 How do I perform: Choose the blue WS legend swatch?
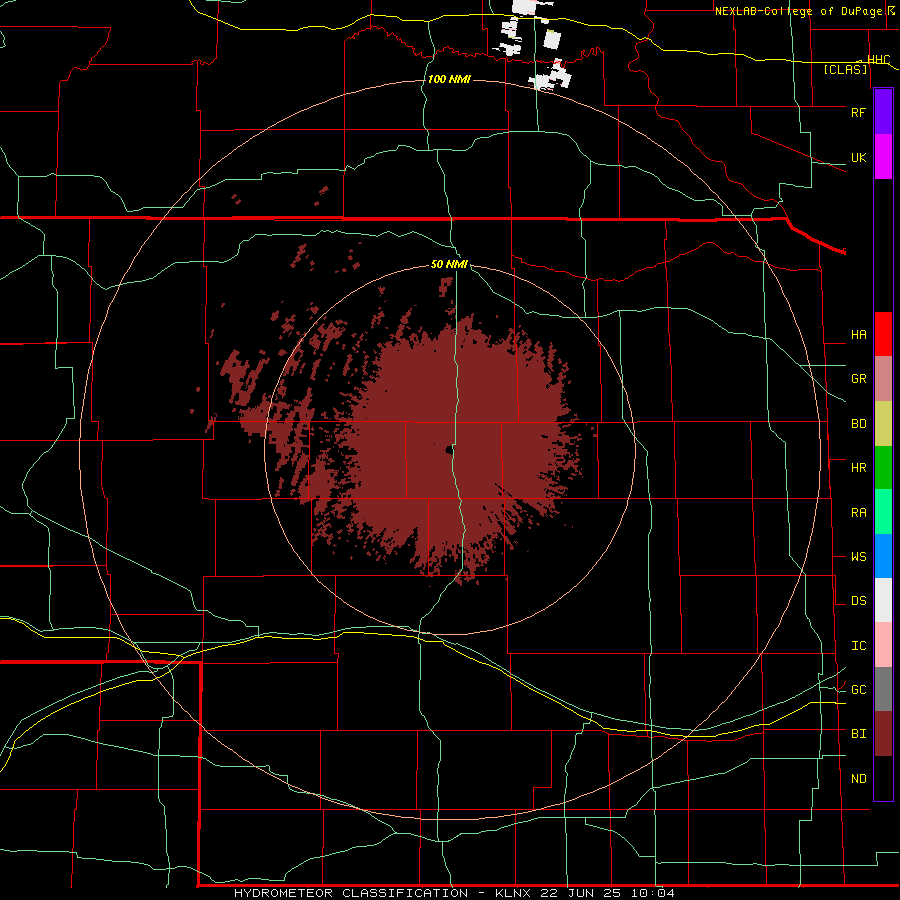[x=883, y=556]
